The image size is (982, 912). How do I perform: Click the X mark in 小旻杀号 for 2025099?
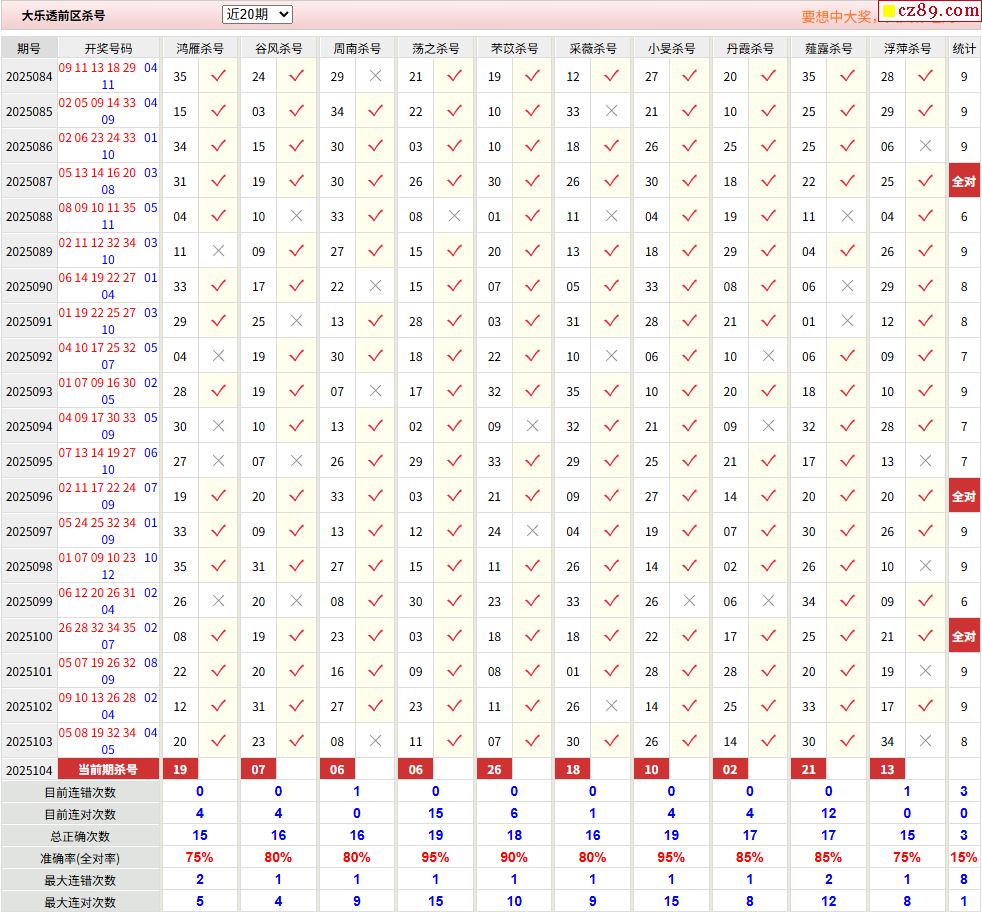pyautogui.click(x=690, y=601)
